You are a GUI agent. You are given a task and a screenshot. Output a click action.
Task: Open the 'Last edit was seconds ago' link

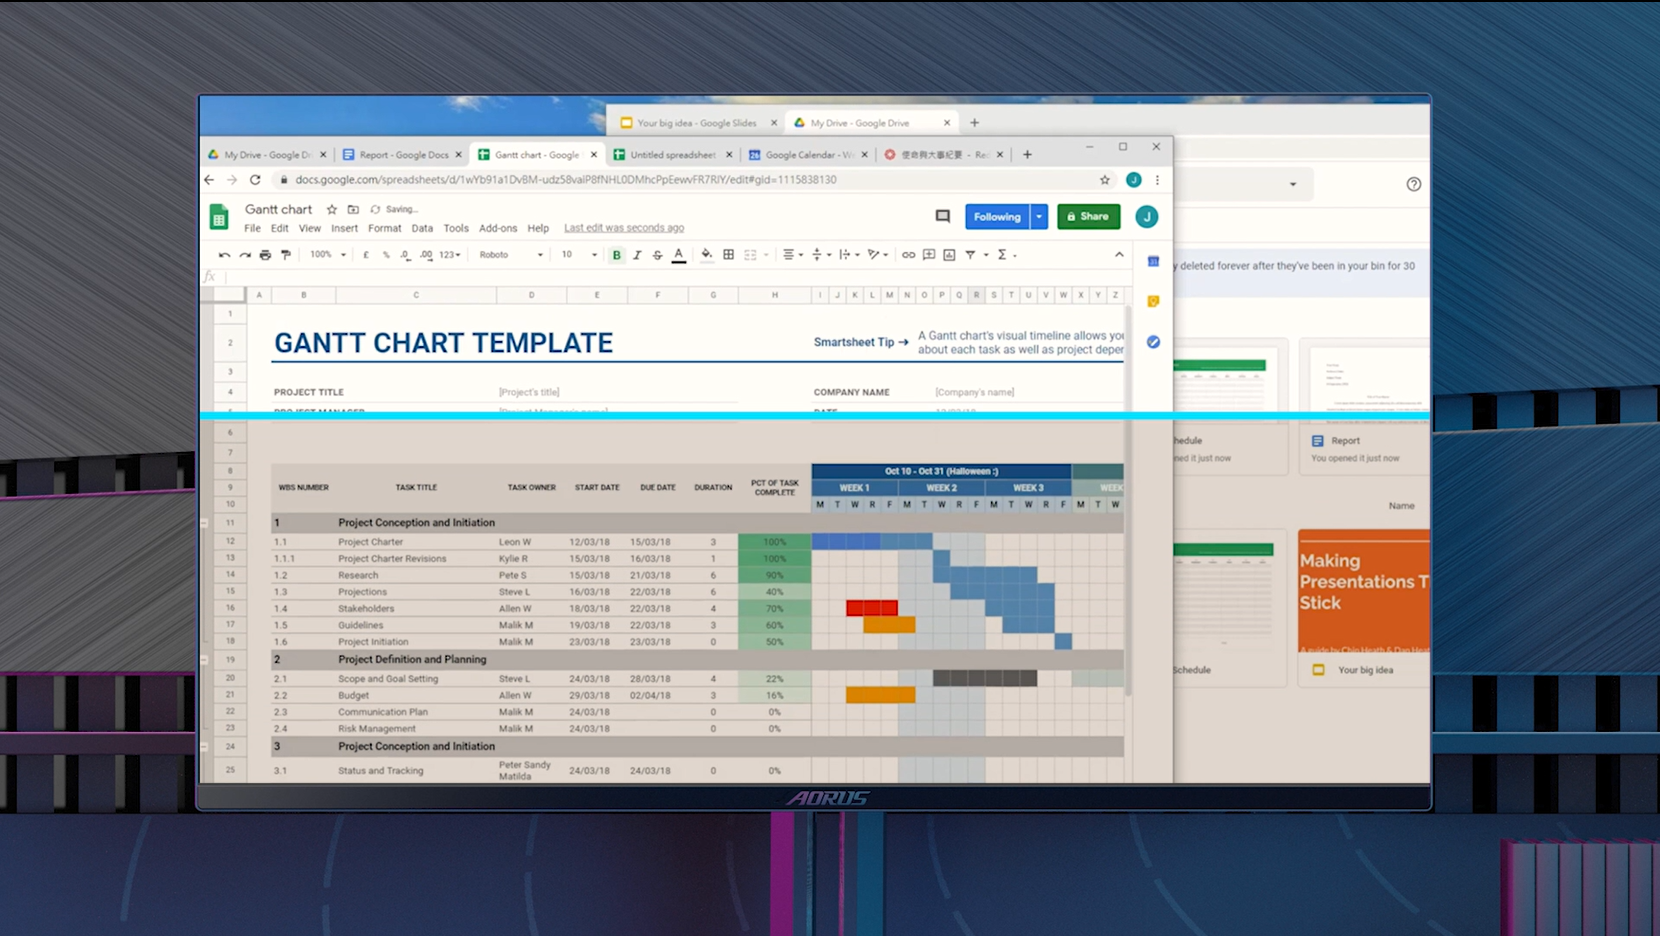[624, 228]
